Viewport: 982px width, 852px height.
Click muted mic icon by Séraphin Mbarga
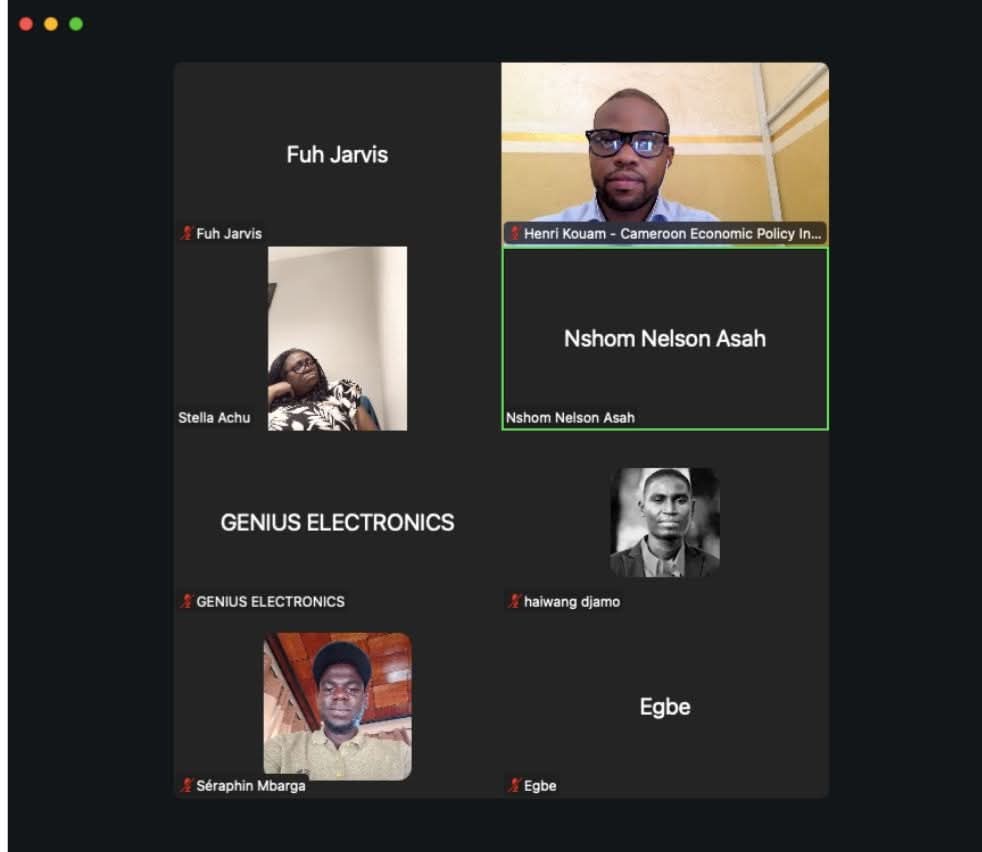pos(187,785)
